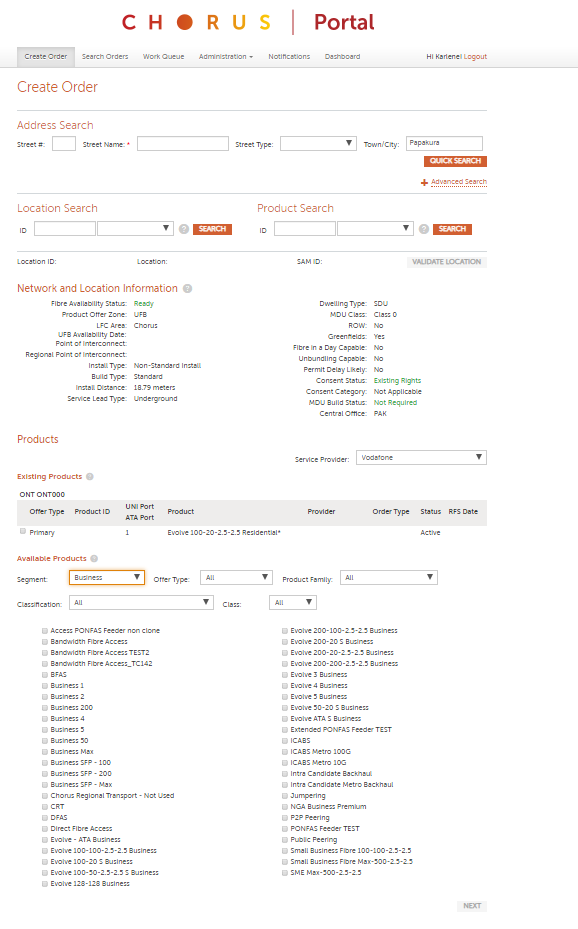Select the Intra Candidate Backhaul checkbox

pos(285,774)
